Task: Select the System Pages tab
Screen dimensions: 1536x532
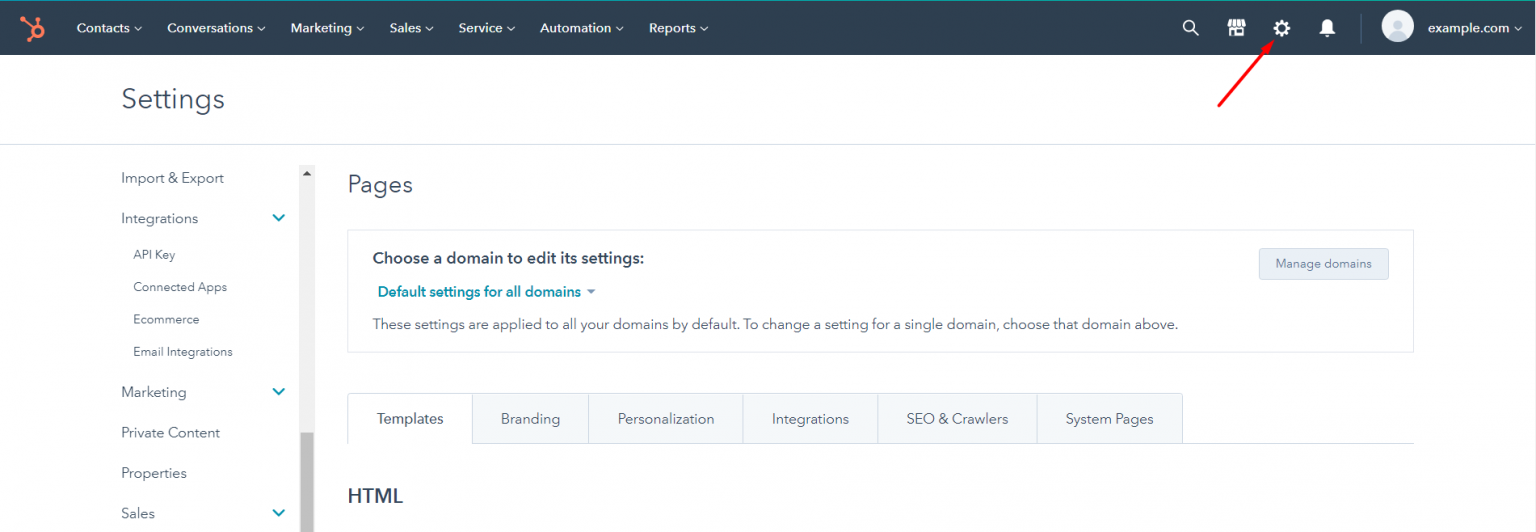Action: coord(1109,419)
